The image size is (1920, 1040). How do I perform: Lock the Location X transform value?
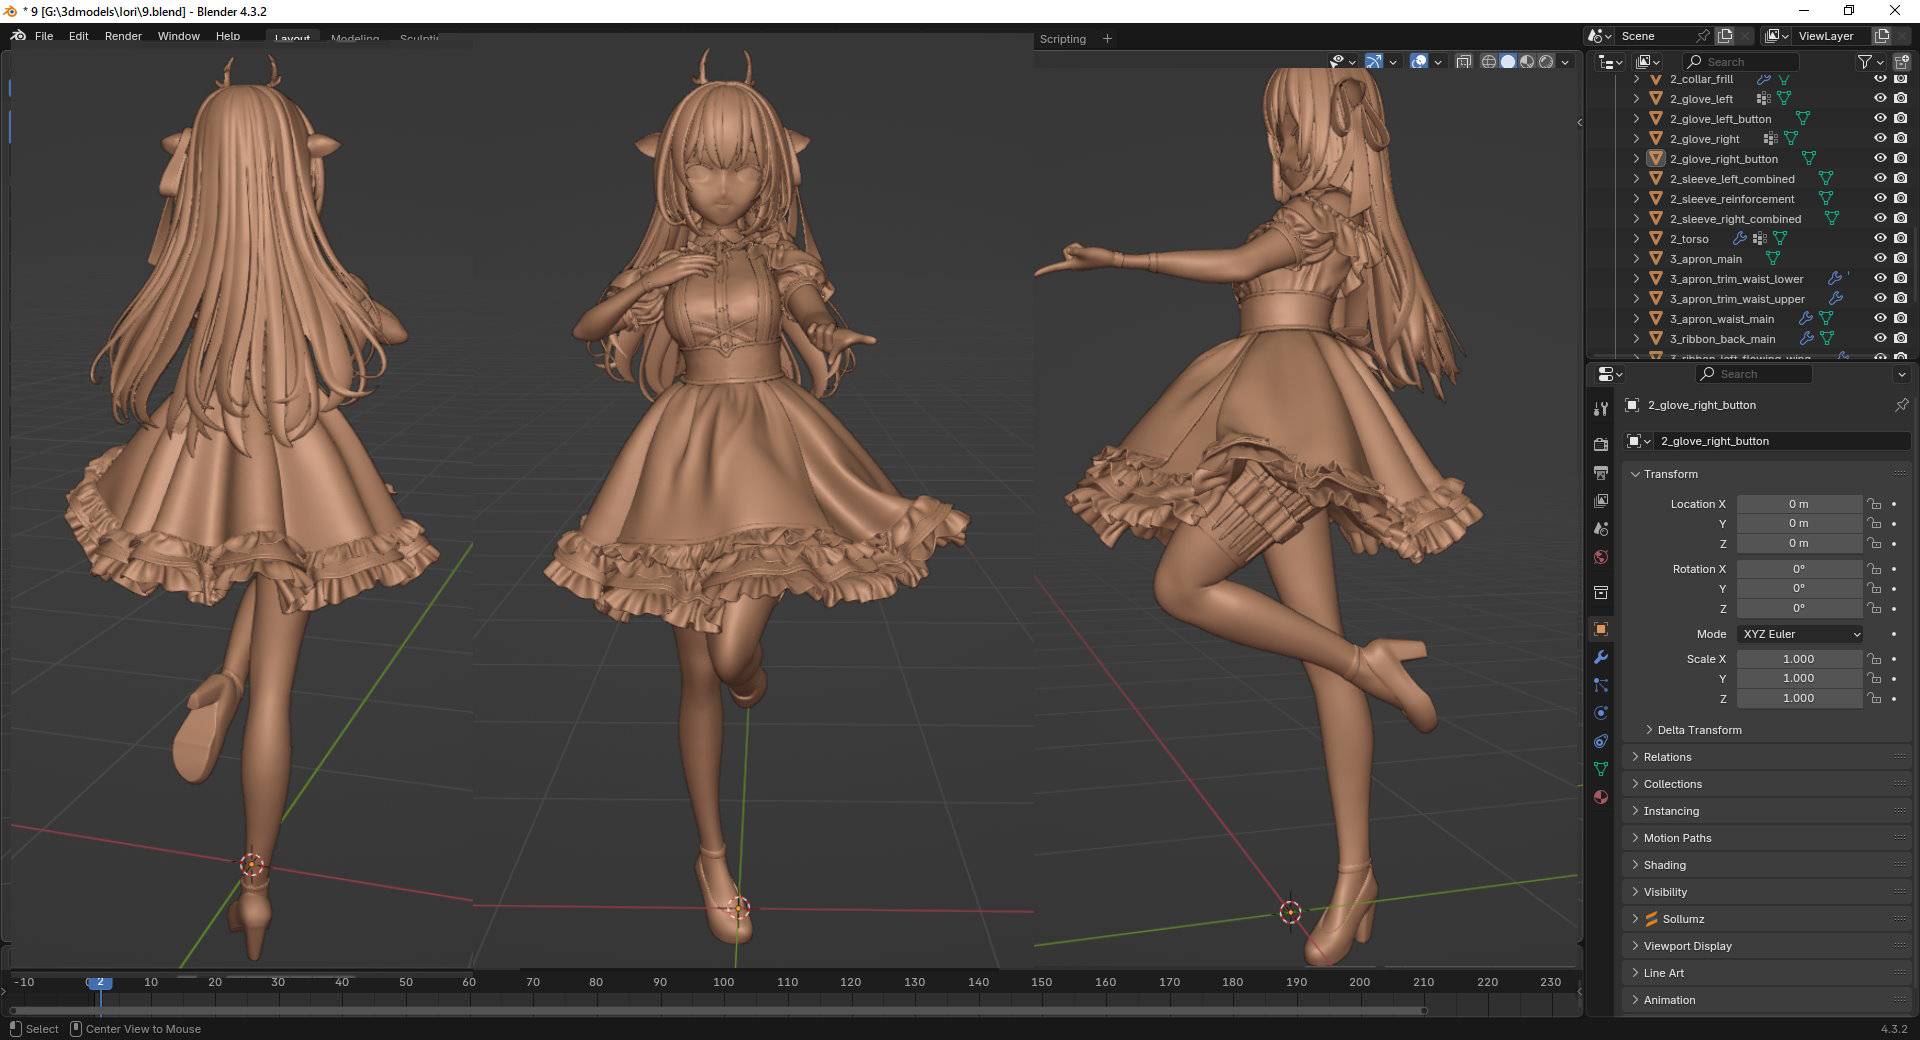[1874, 504]
